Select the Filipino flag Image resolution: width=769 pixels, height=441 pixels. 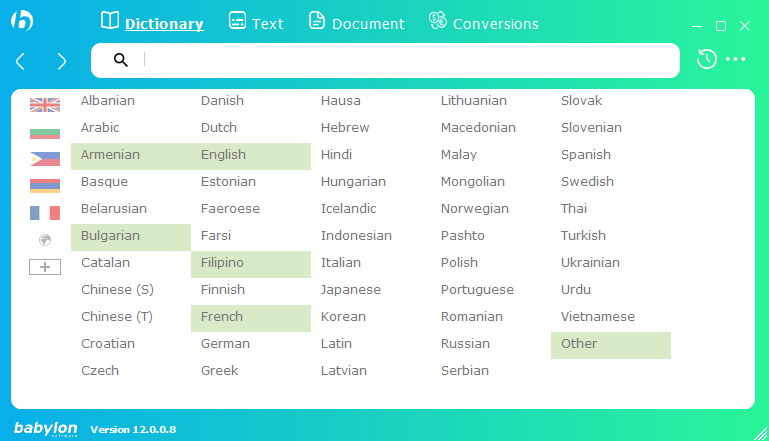[x=45, y=159]
